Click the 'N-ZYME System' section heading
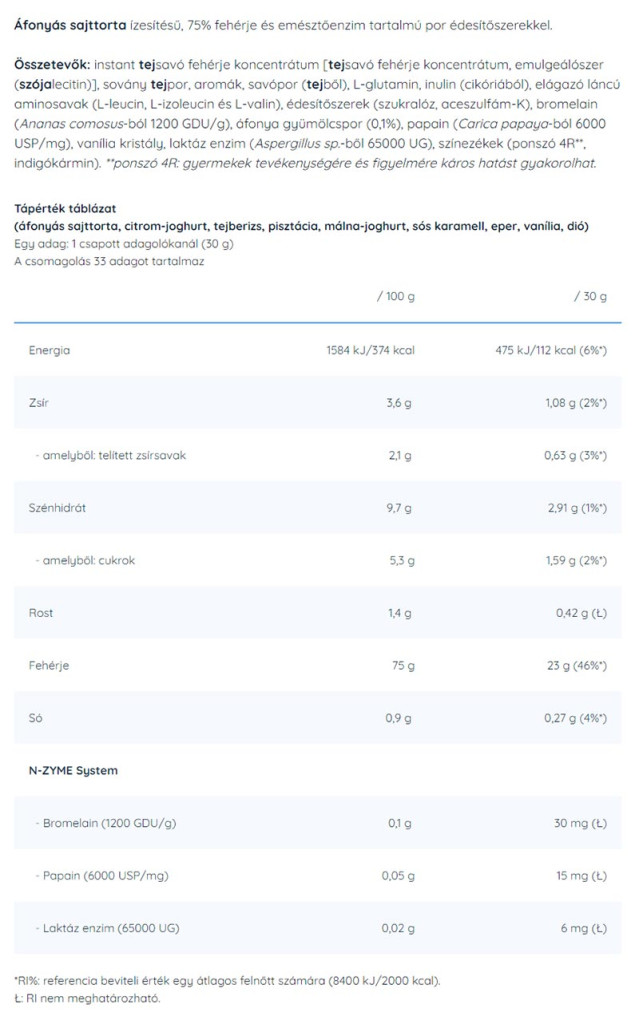This screenshot has height=1024, width=639. (x=68, y=769)
